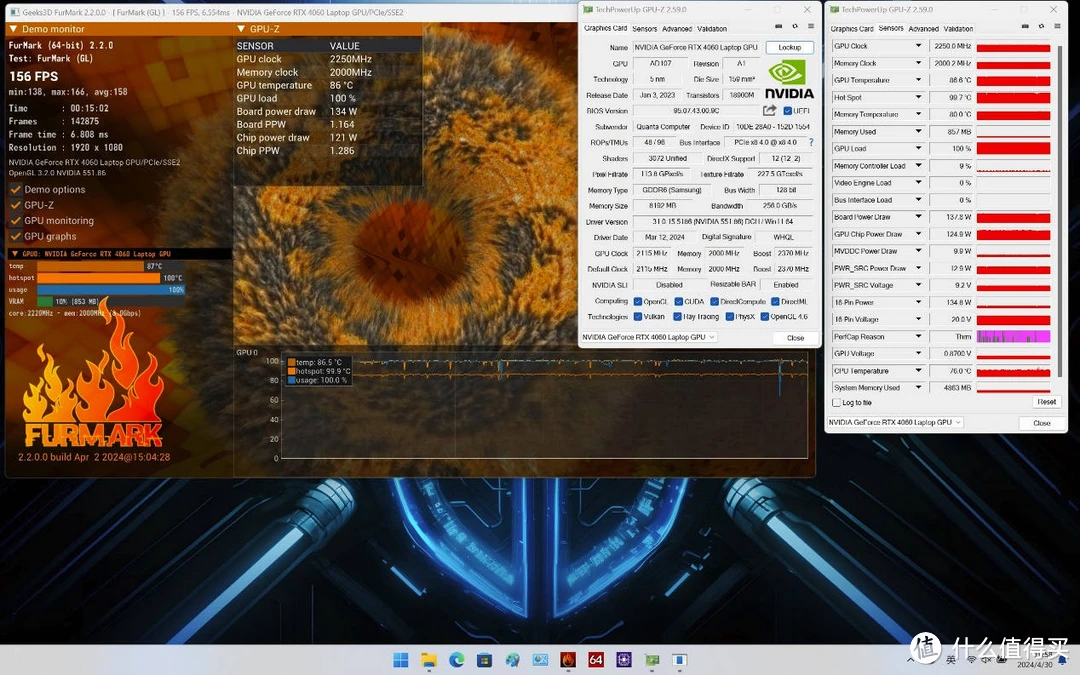
Task: Open the GPU Temperature sensor dropdown arrow
Action: pyautogui.click(x=918, y=80)
